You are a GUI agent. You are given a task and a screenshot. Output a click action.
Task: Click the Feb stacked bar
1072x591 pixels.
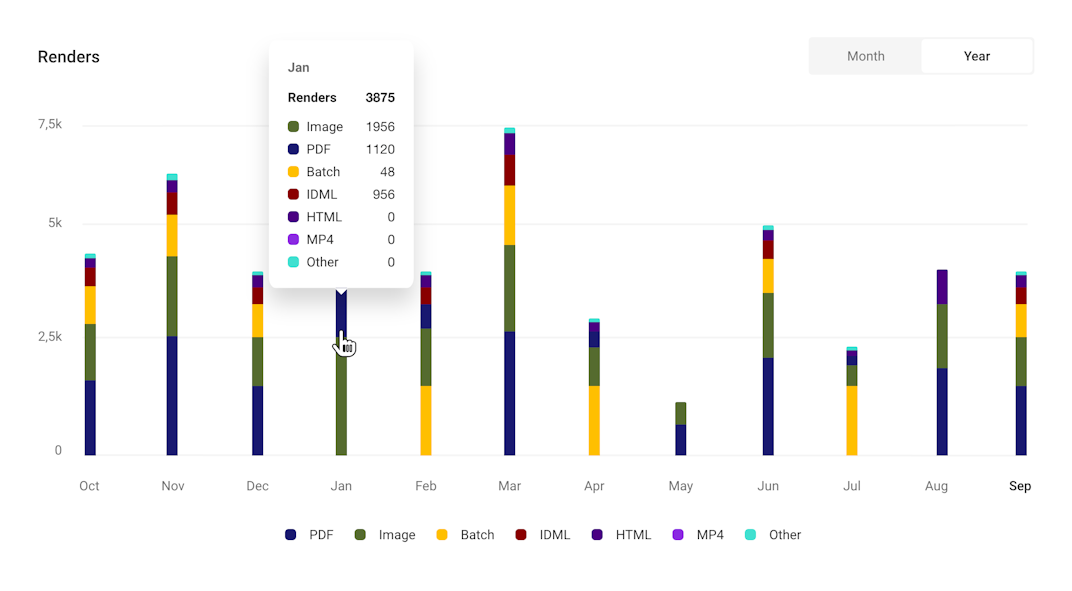point(426,363)
